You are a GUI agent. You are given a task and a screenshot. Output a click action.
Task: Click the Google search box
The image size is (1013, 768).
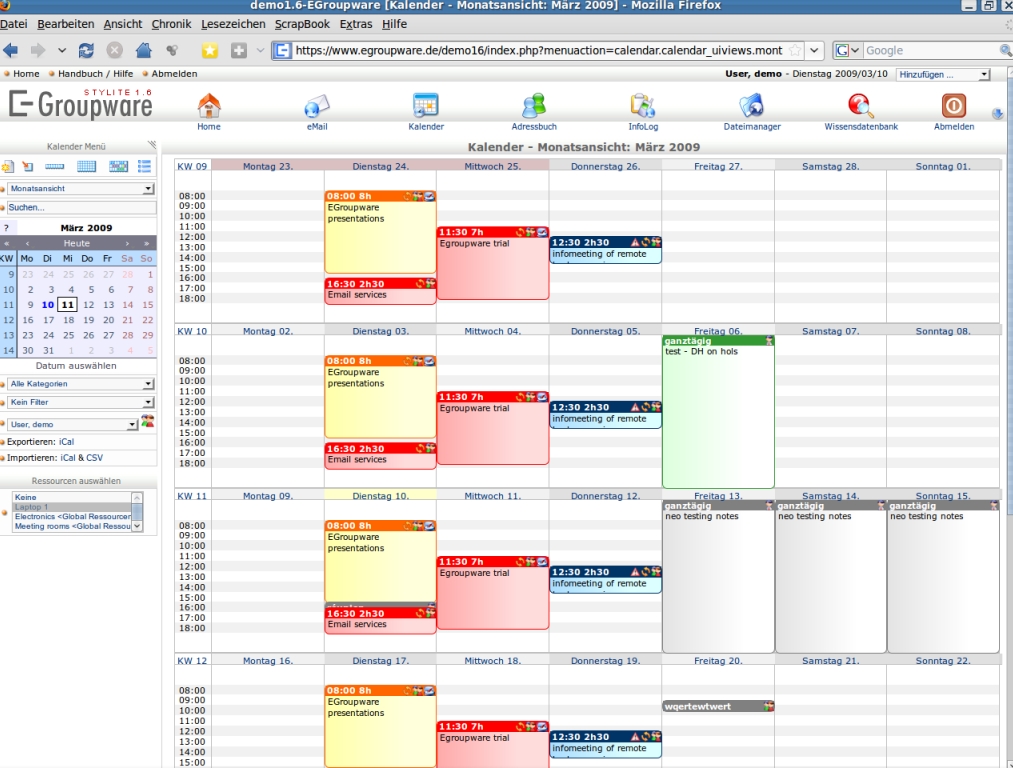[x=931, y=50]
